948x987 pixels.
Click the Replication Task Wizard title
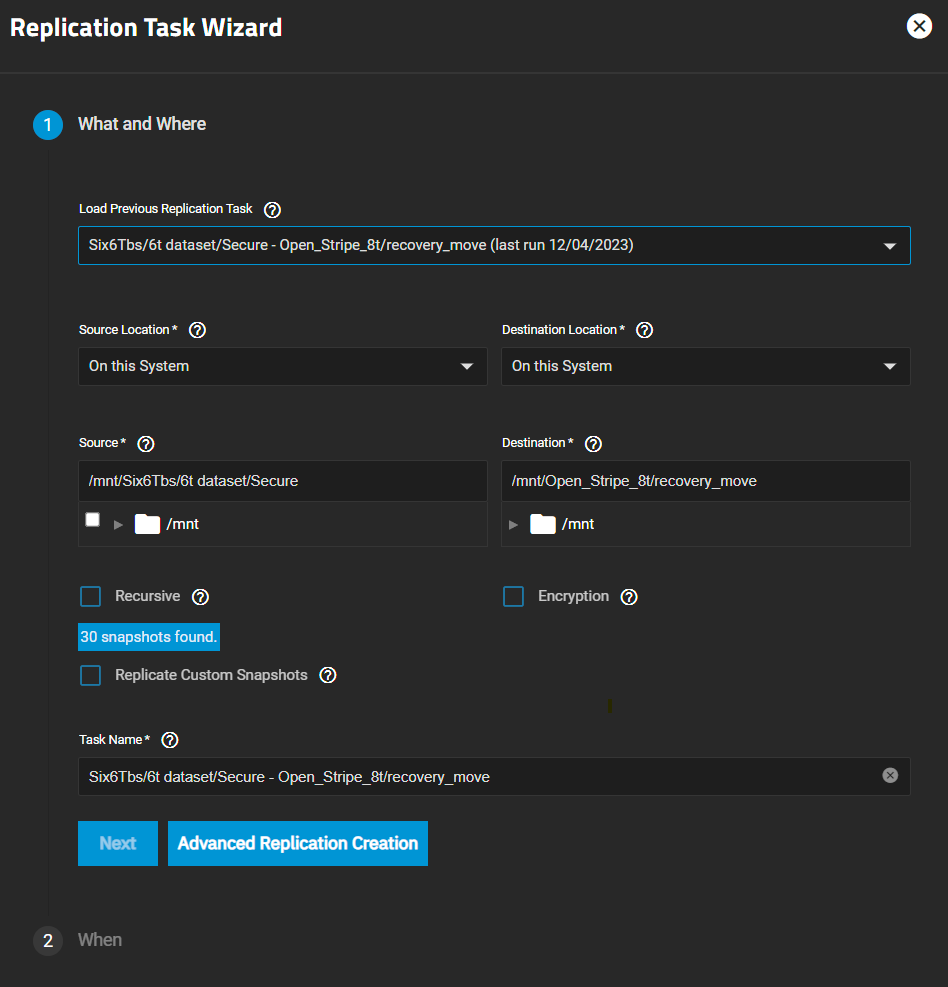pos(146,28)
